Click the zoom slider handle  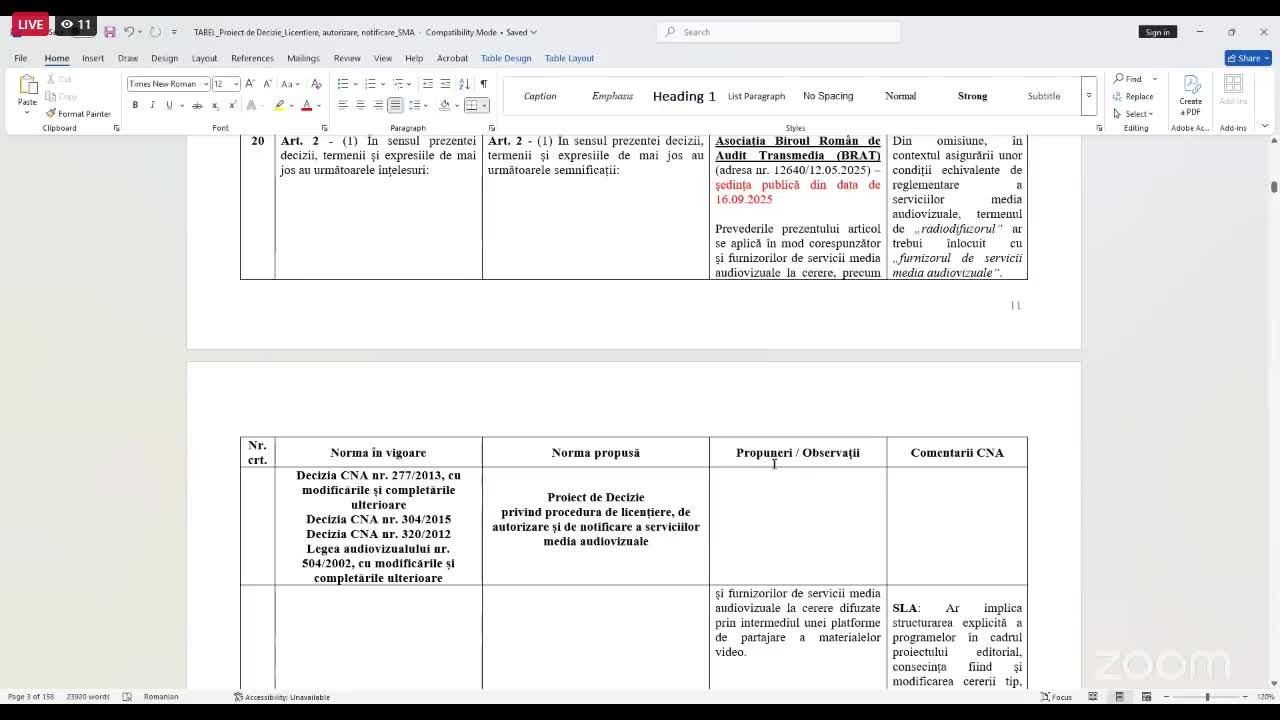click(1207, 697)
